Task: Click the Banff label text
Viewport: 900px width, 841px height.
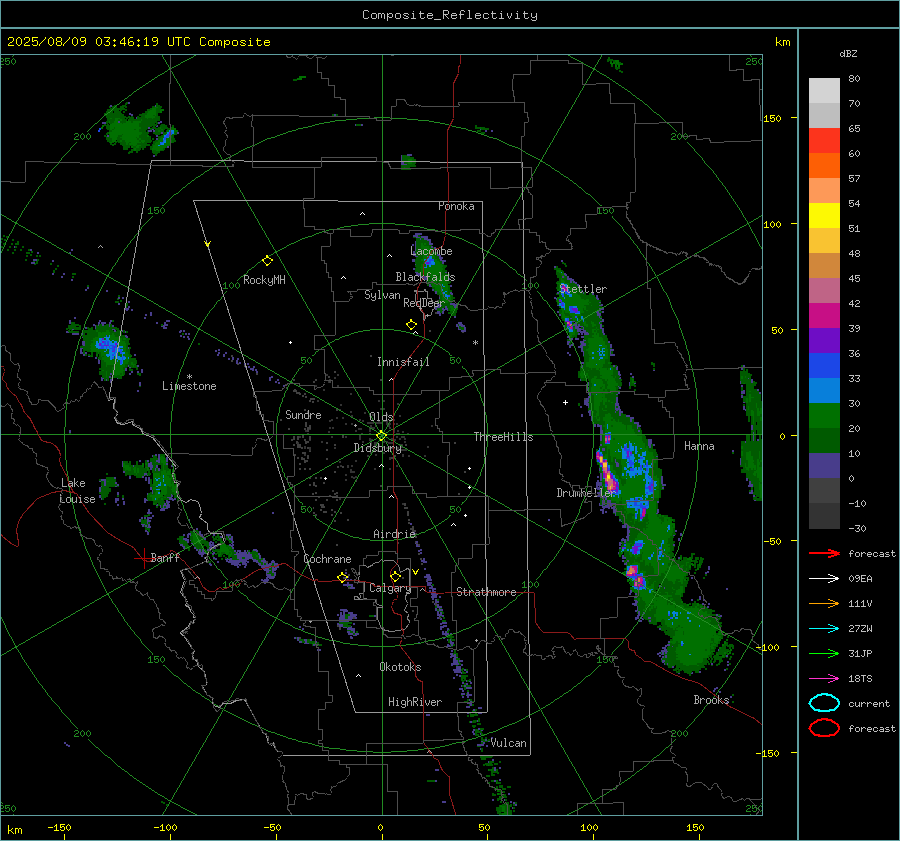Action: [x=165, y=557]
